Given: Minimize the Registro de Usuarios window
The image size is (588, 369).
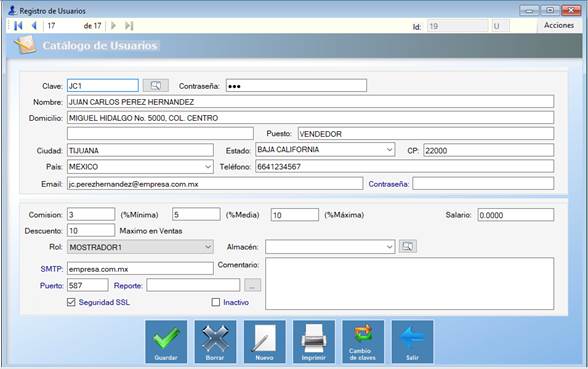Looking at the screenshot, I should click(x=529, y=10).
